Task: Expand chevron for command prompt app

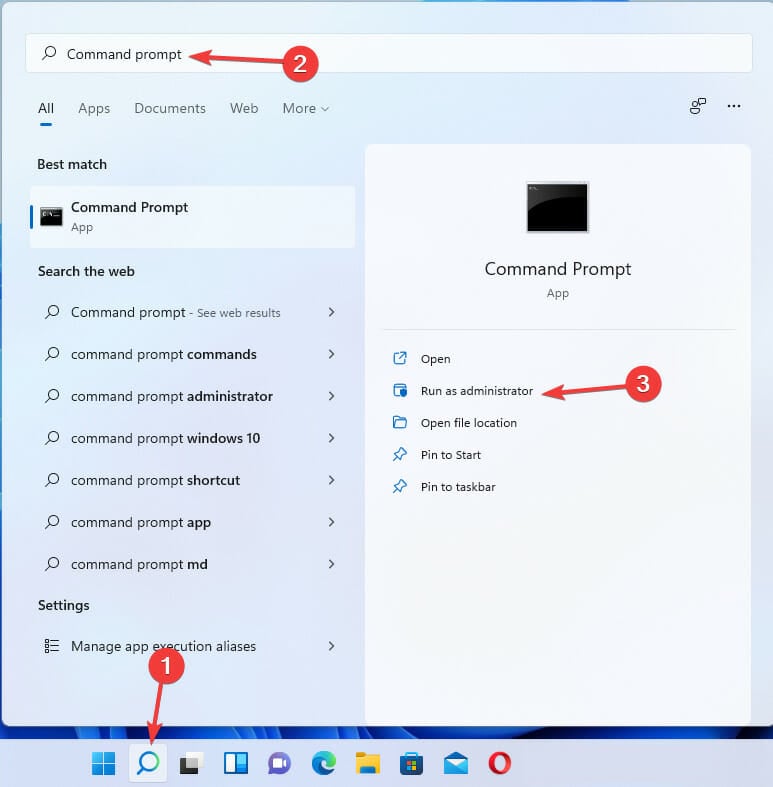Action: pyautogui.click(x=331, y=522)
